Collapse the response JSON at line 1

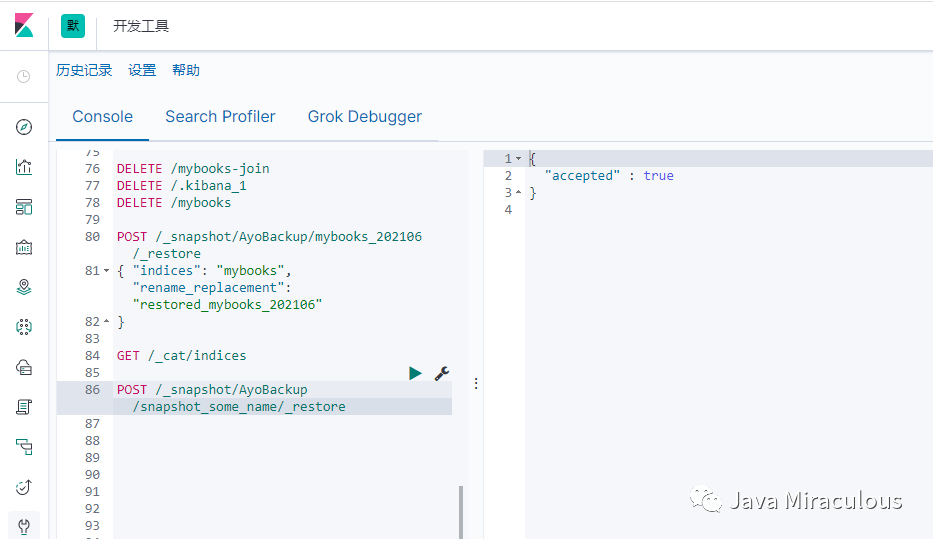pos(519,159)
